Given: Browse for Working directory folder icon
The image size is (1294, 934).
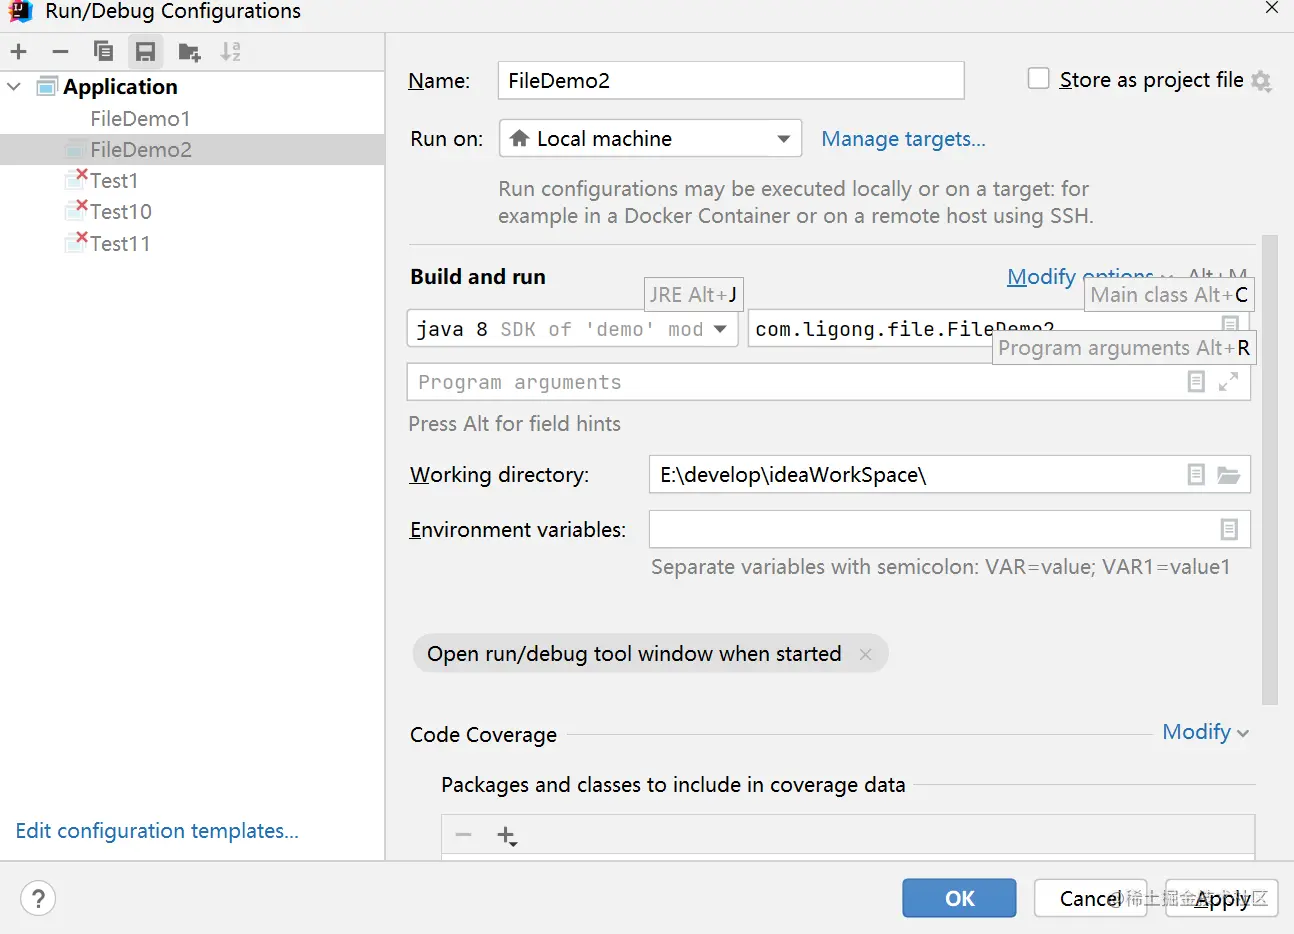Looking at the screenshot, I should pos(1229,475).
